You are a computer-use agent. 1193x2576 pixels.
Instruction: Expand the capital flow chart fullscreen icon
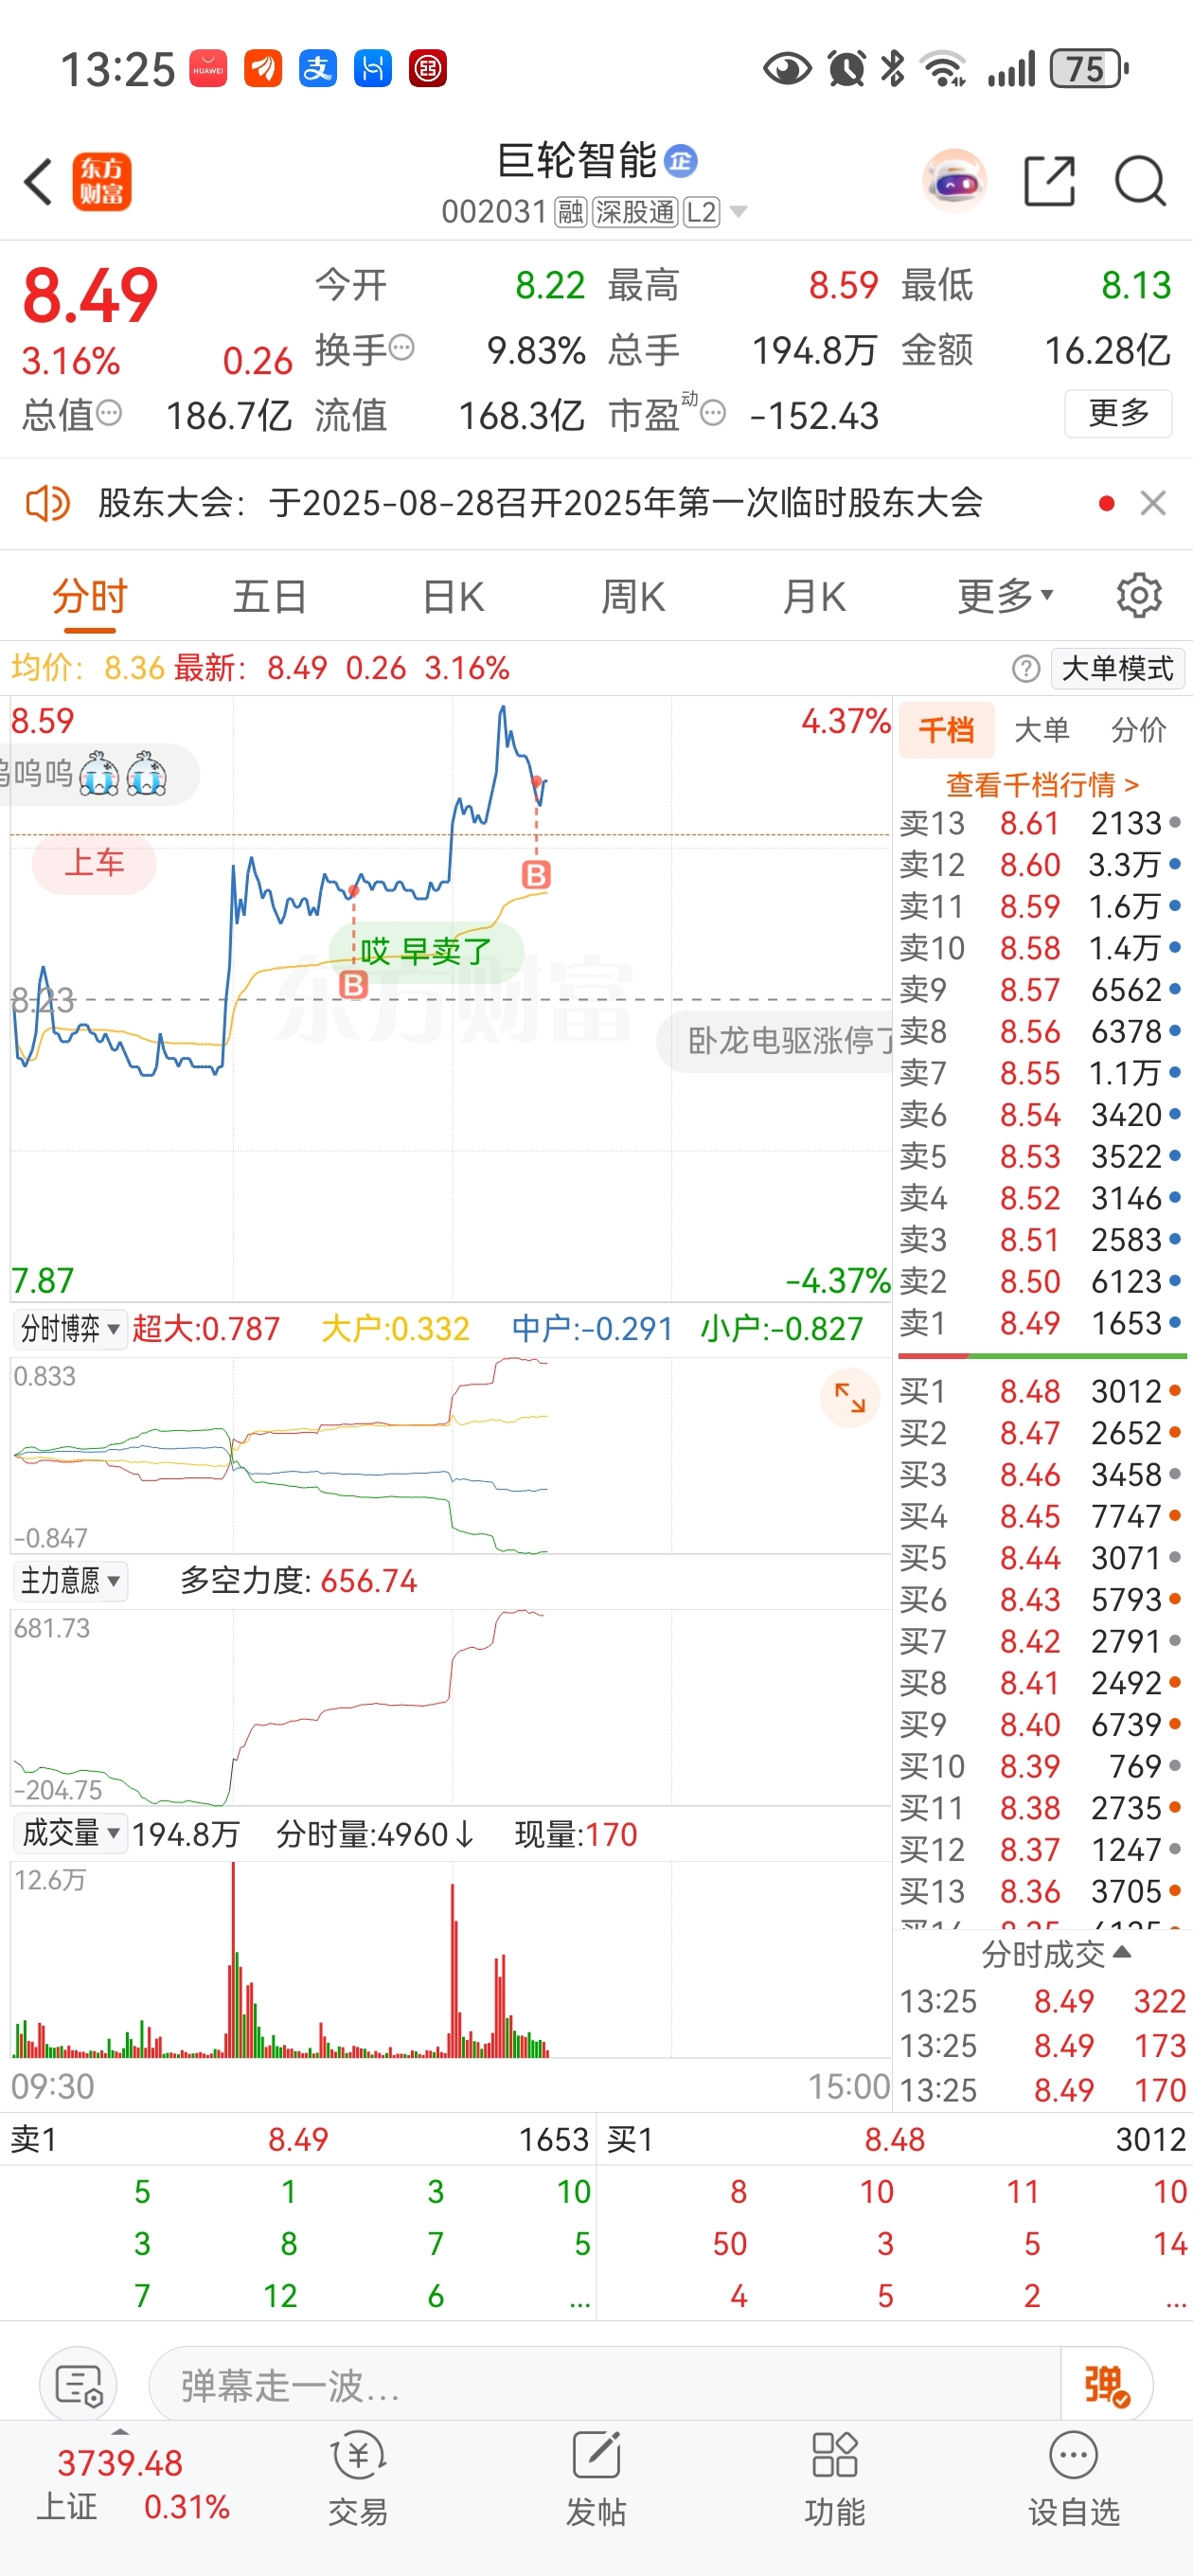coord(850,1397)
